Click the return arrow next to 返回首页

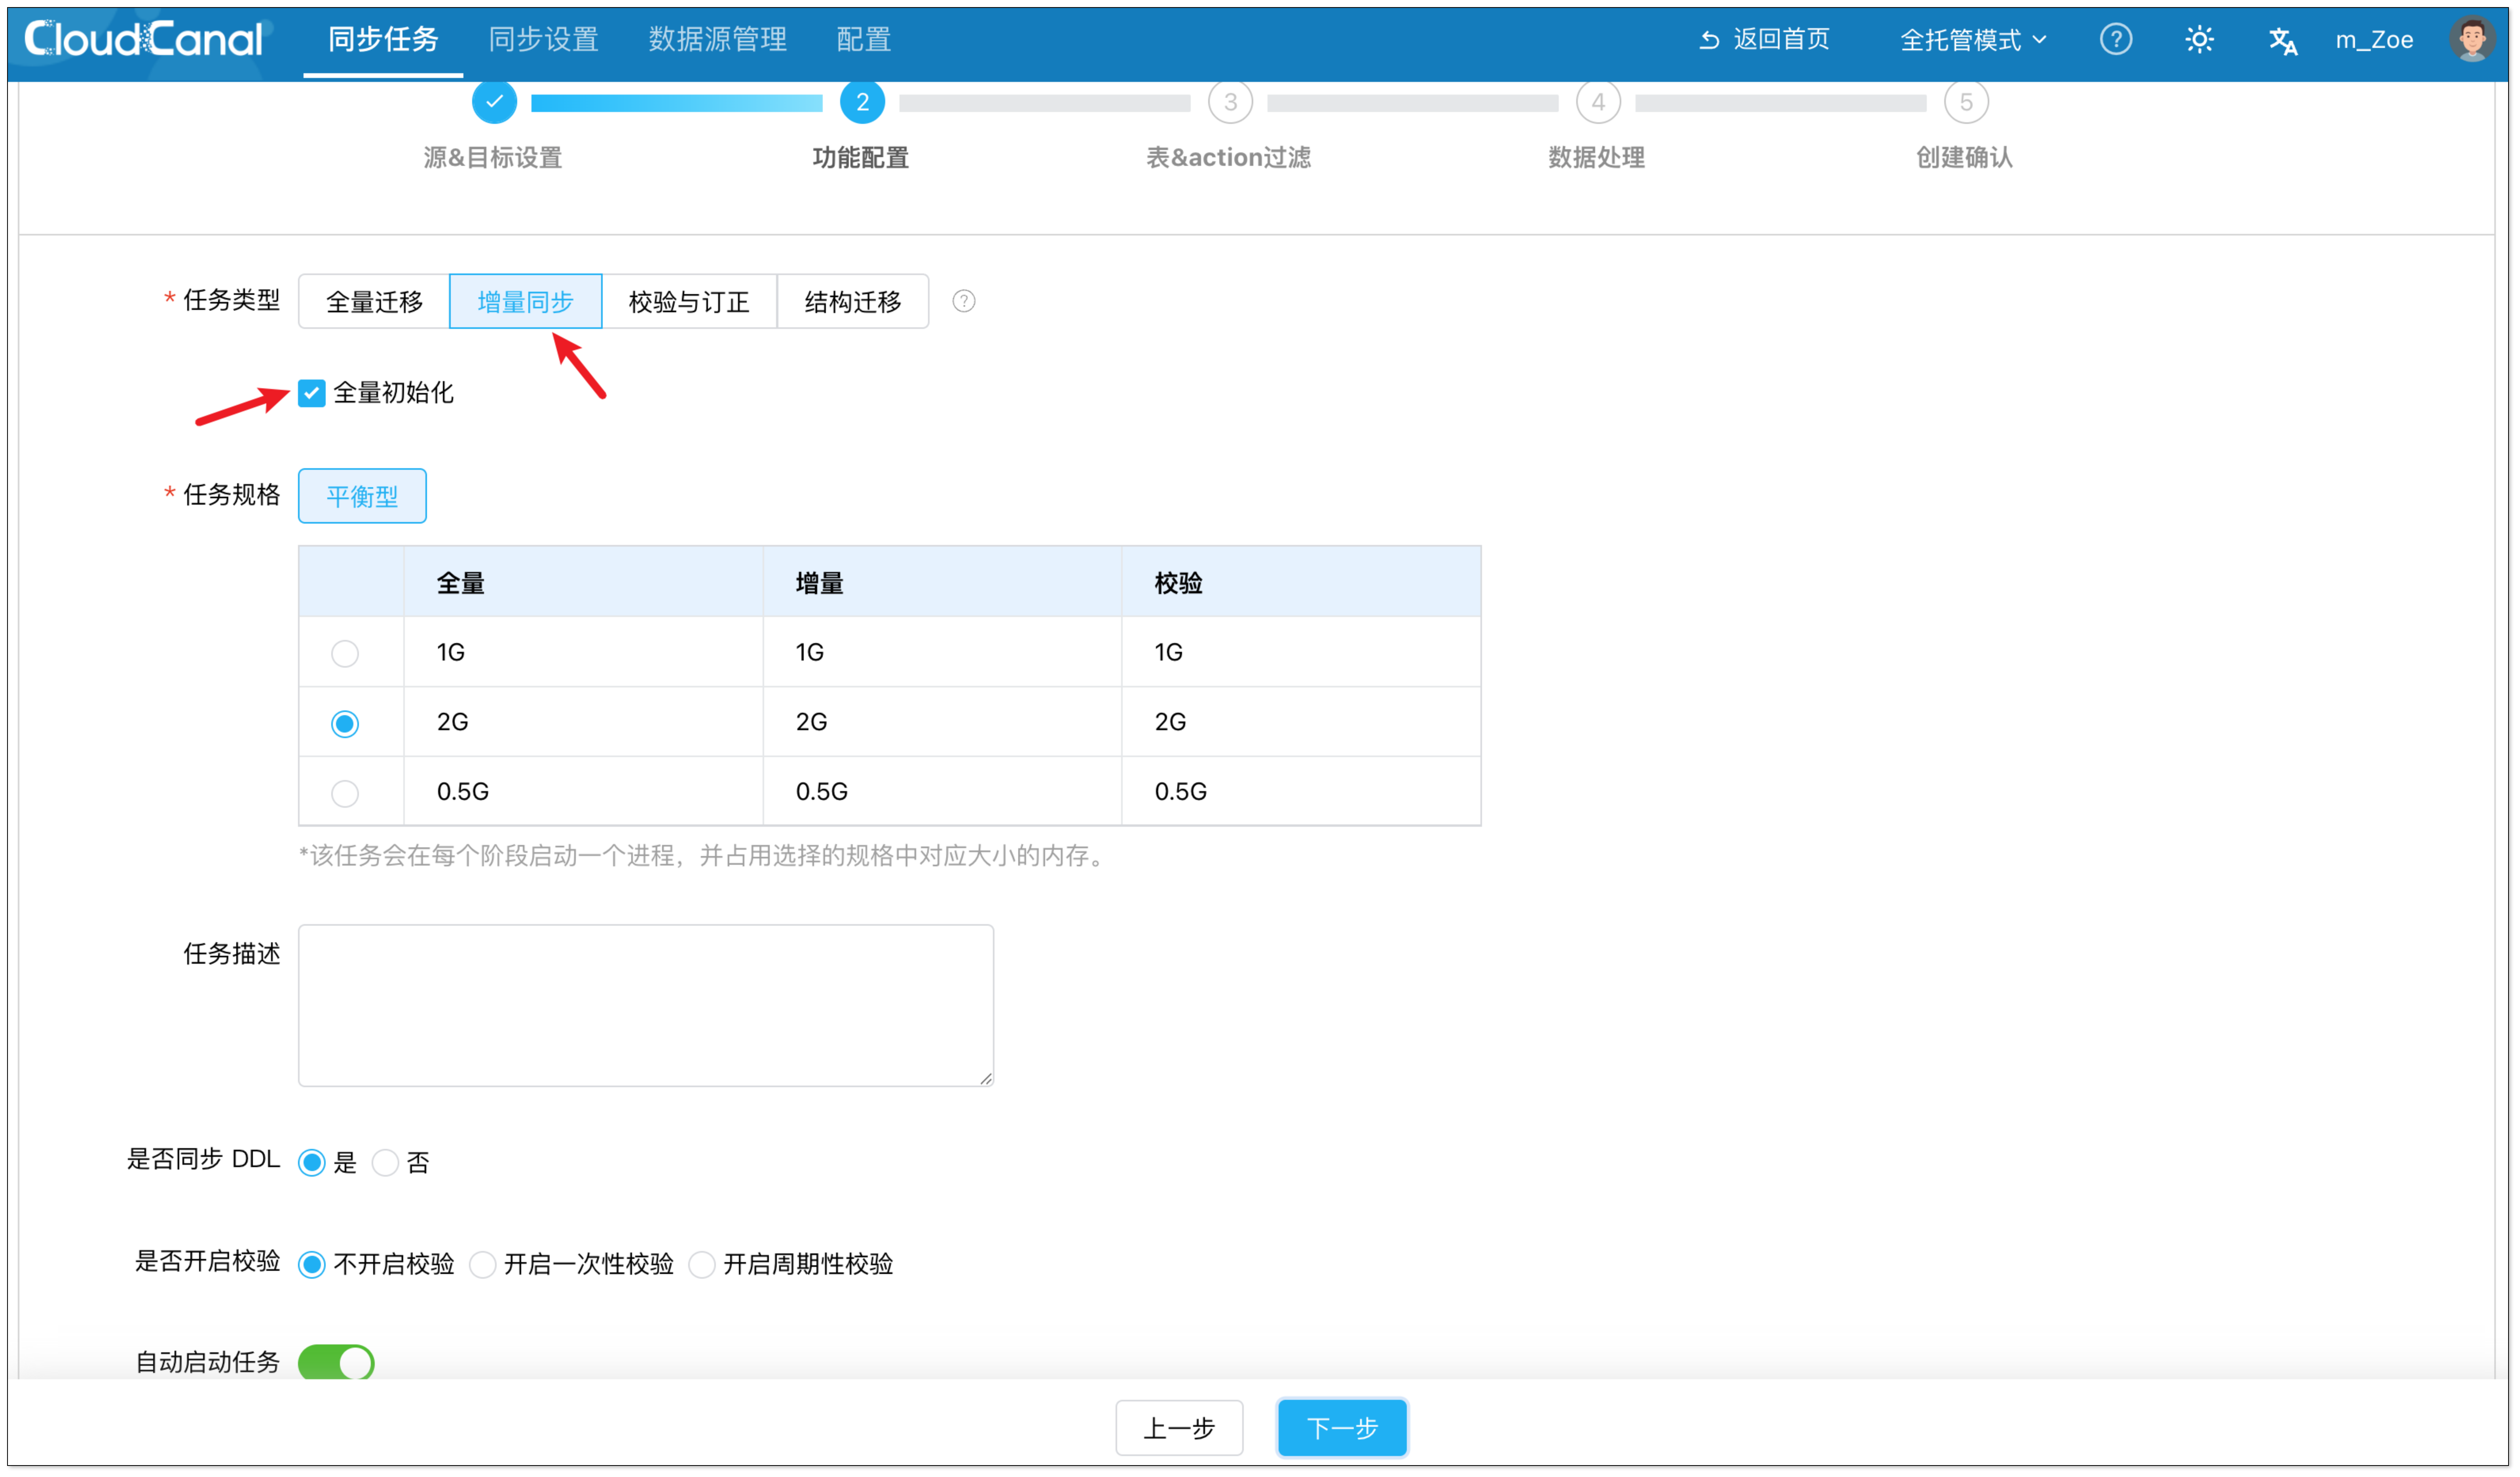tap(1709, 40)
